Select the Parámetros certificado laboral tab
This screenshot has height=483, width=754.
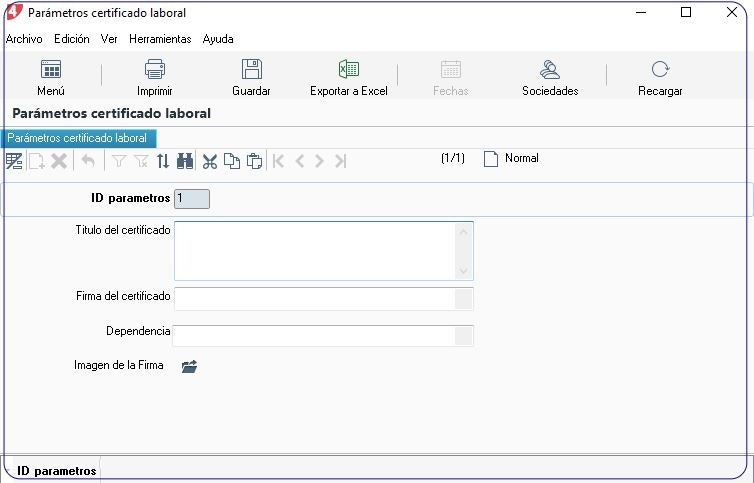click(78, 138)
